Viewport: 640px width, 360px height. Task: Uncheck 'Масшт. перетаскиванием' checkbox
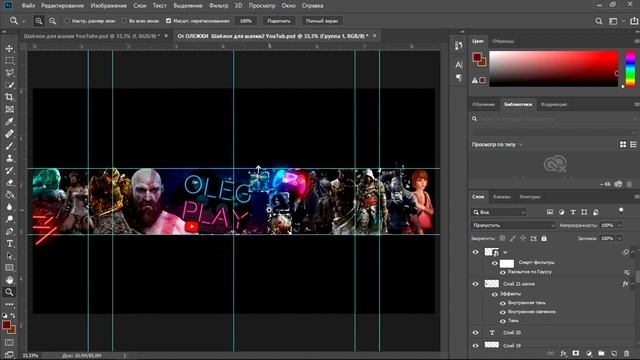[x=168, y=21]
